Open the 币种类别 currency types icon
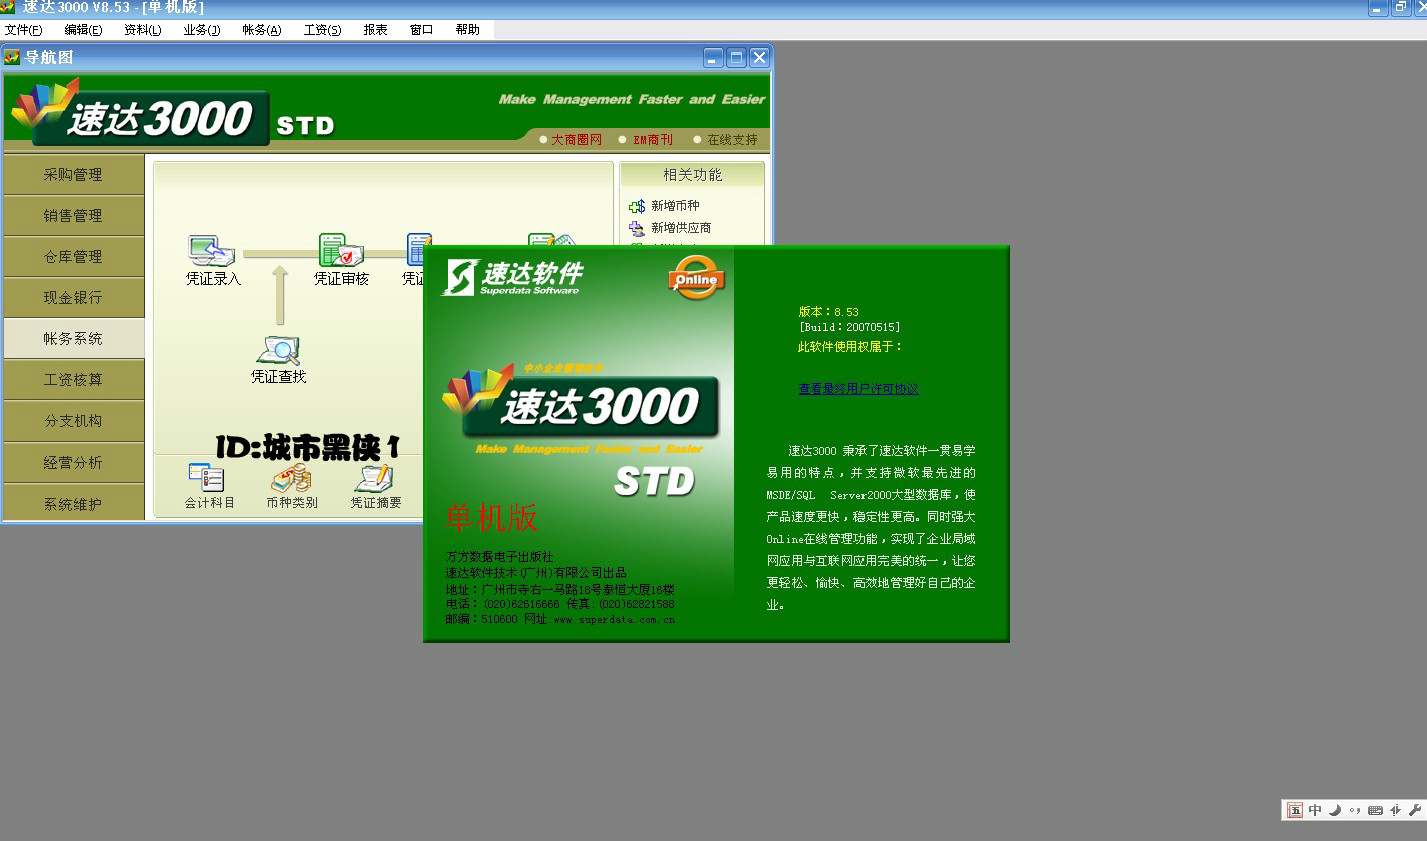This screenshot has width=1427, height=841. pos(291,478)
